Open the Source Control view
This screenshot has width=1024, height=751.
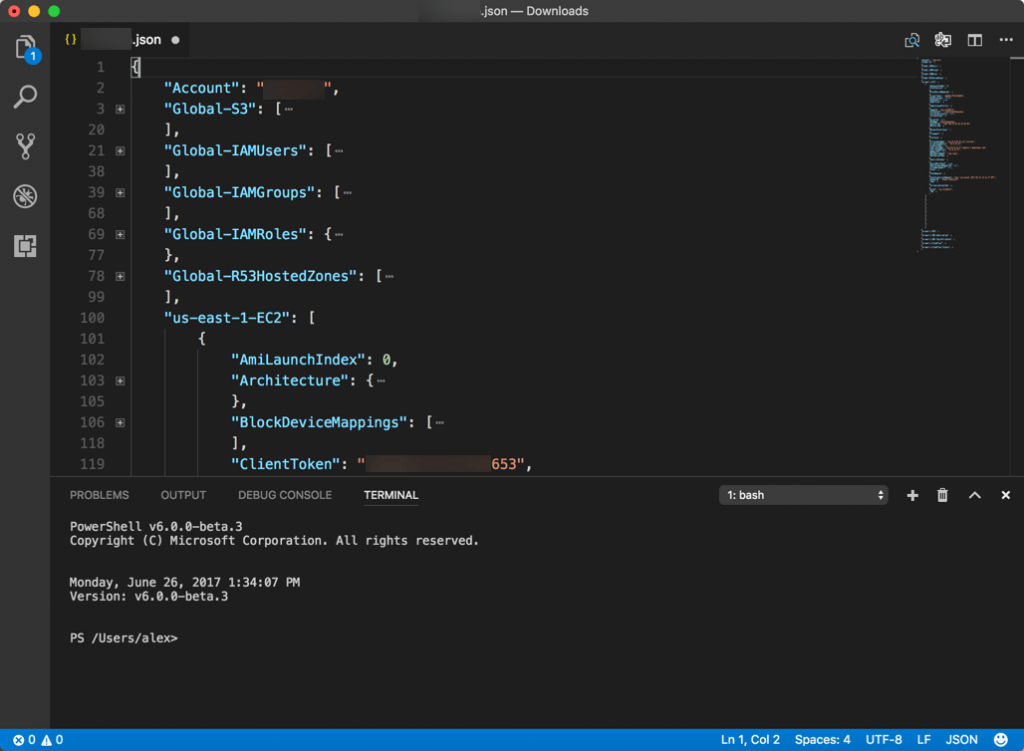tap(25, 145)
